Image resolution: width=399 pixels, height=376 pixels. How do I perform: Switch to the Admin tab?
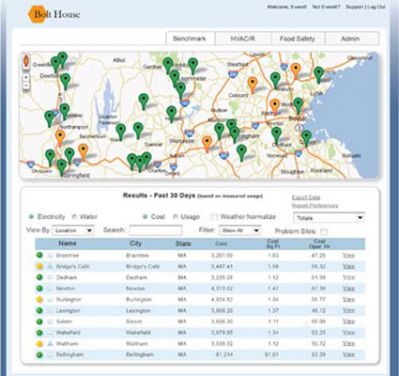point(351,39)
